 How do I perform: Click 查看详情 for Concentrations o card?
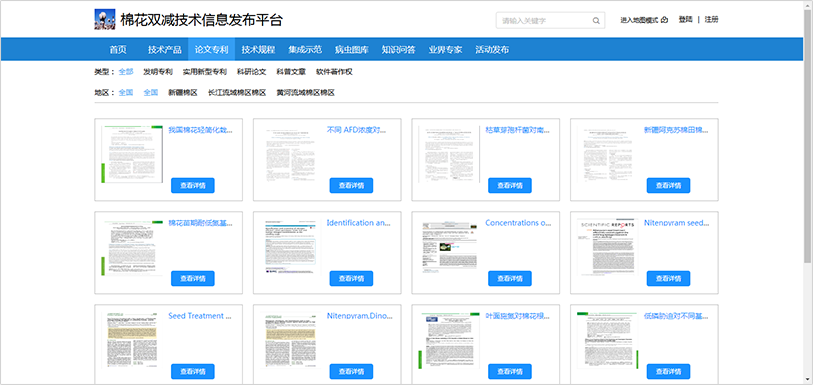pyautogui.click(x=510, y=278)
